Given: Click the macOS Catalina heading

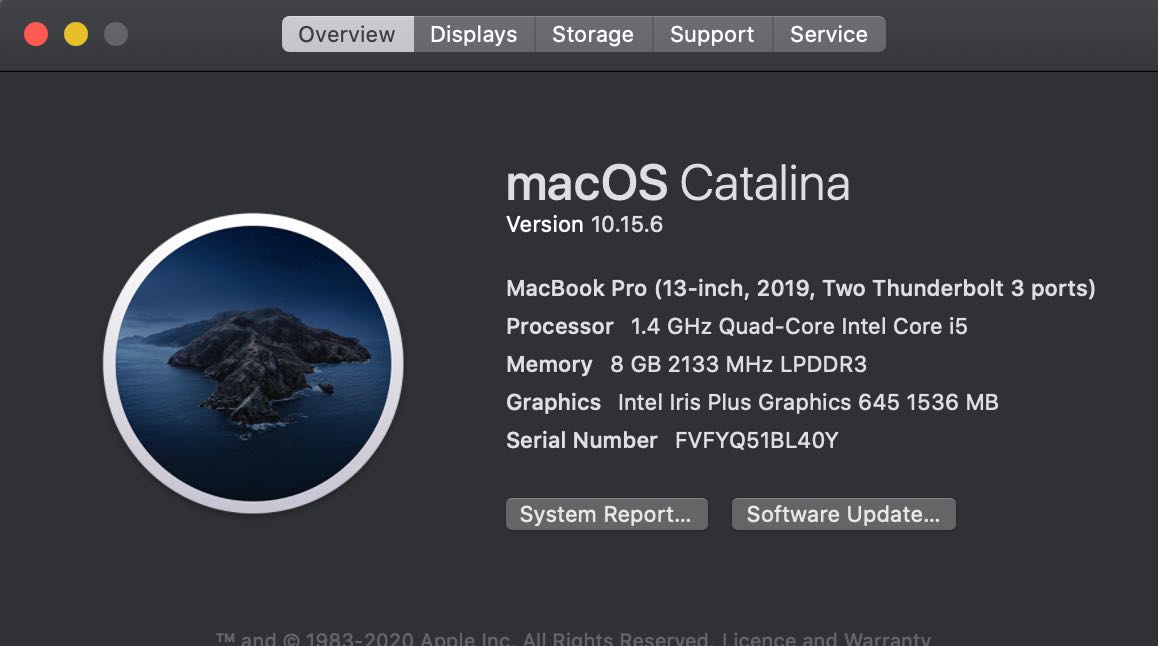Looking at the screenshot, I should [x=678, y=184].
